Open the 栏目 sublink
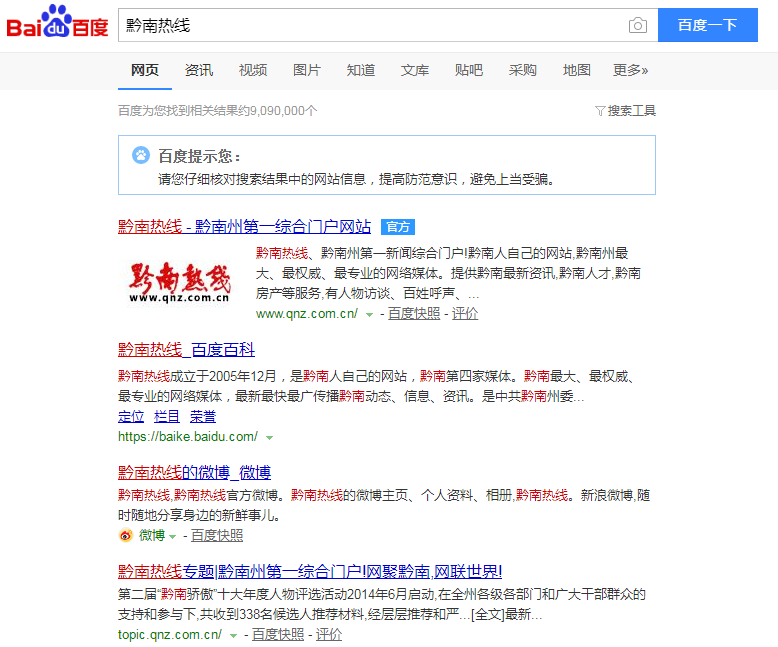This screenshot has width=778, height=647. (x=167, y=416)
